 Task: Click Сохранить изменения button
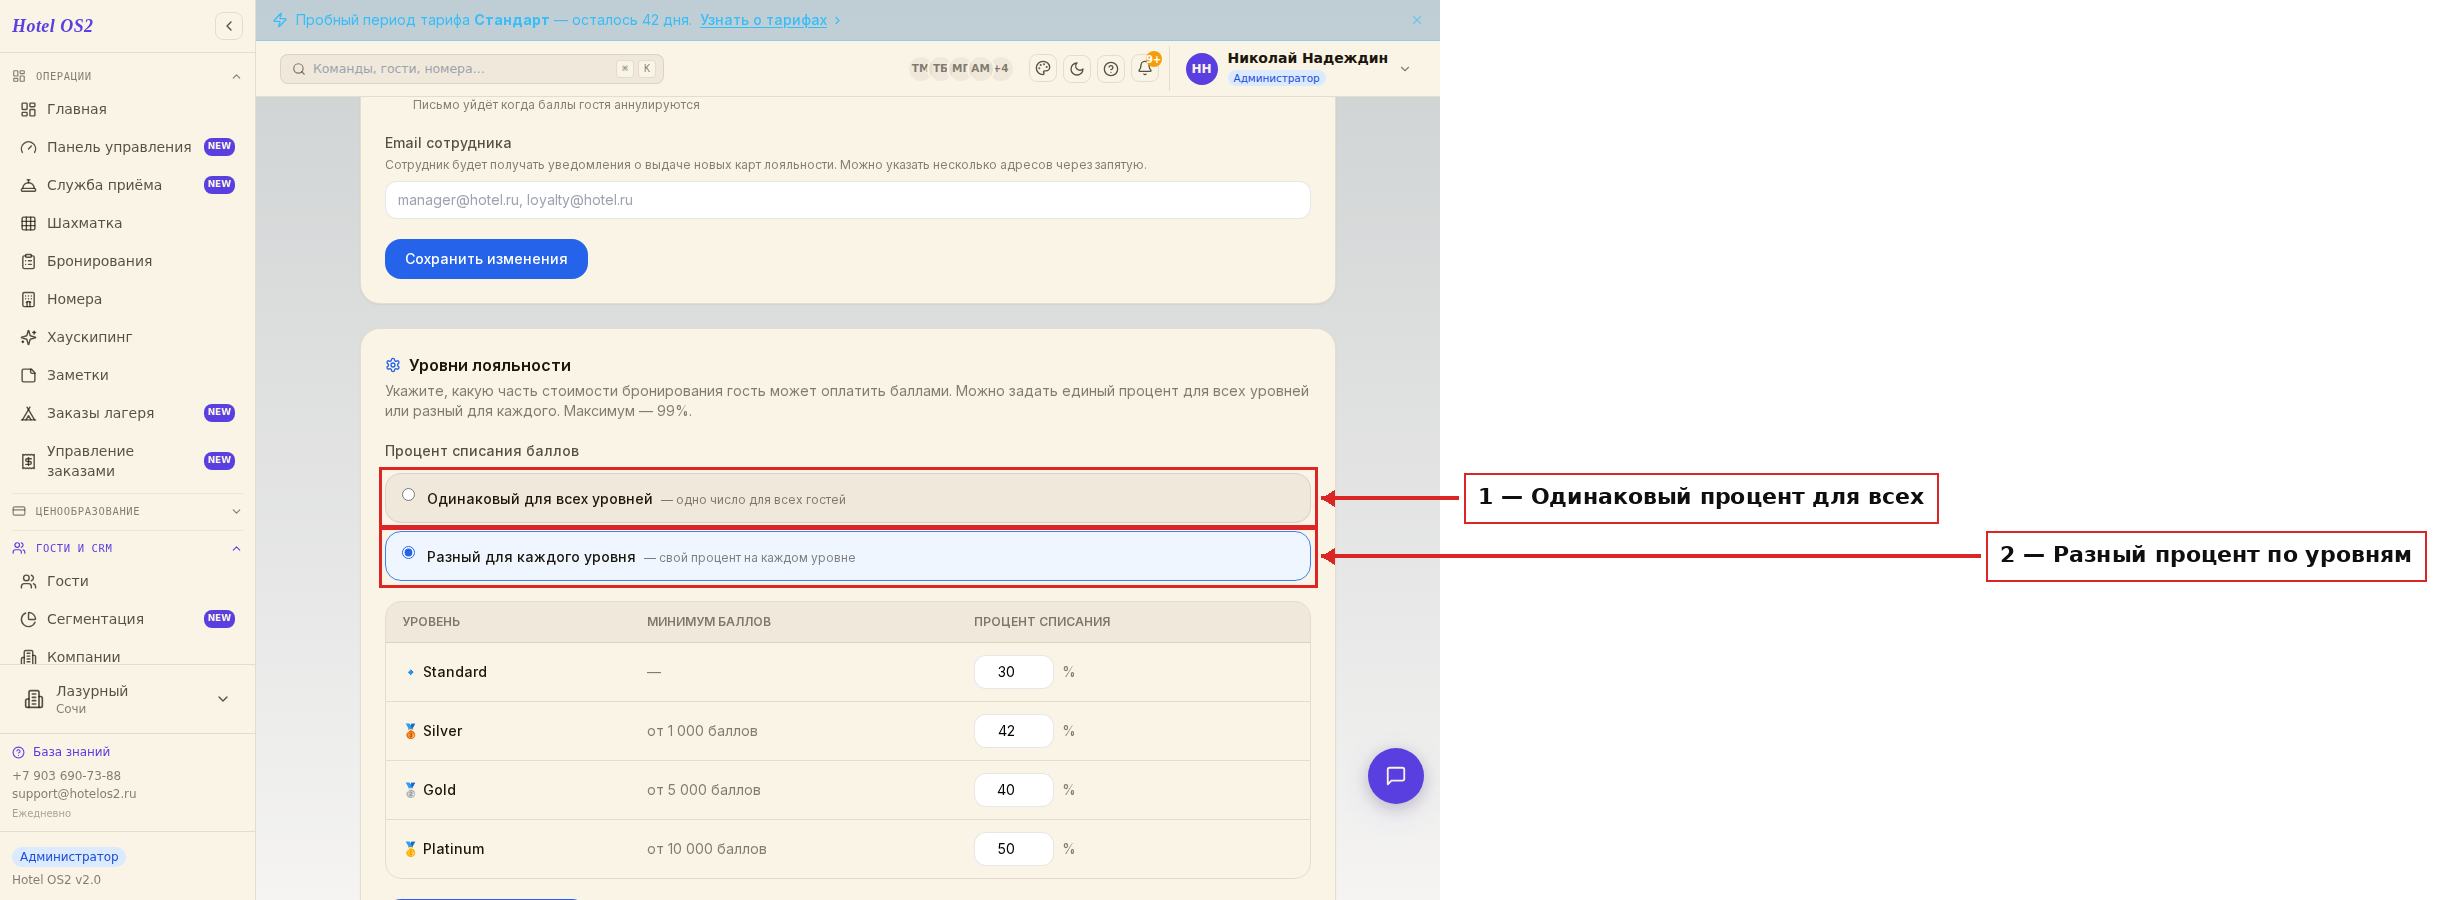[x=486, y=259]
